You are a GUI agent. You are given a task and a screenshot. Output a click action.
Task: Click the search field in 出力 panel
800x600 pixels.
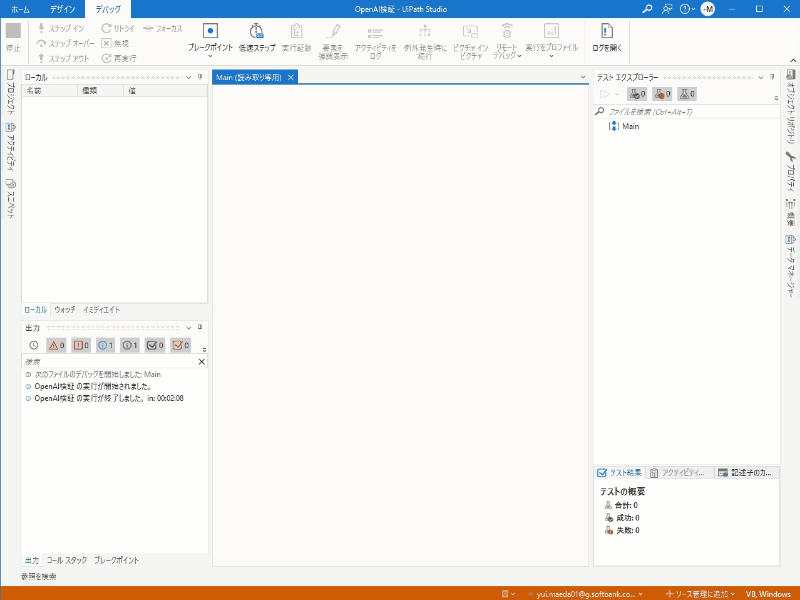109,362
